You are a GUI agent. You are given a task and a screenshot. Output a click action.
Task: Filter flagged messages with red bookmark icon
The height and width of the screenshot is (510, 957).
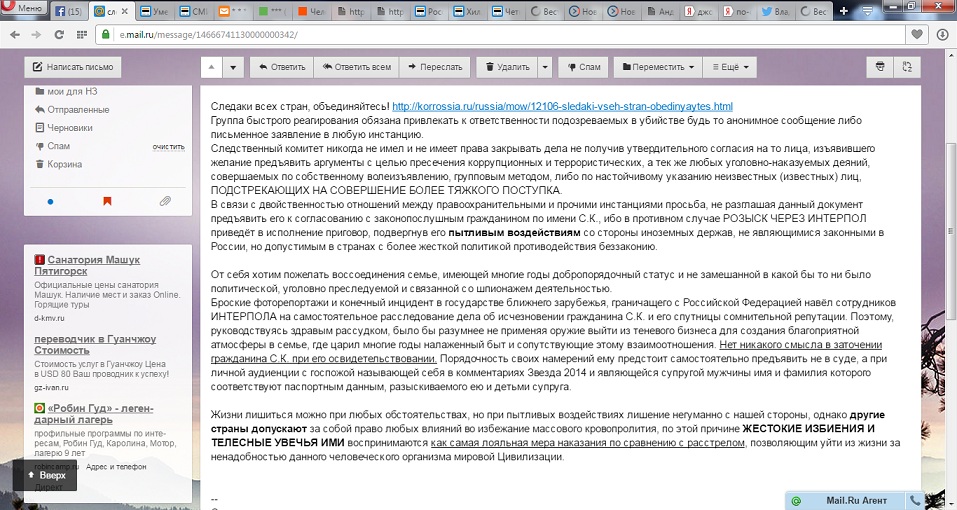107,201
